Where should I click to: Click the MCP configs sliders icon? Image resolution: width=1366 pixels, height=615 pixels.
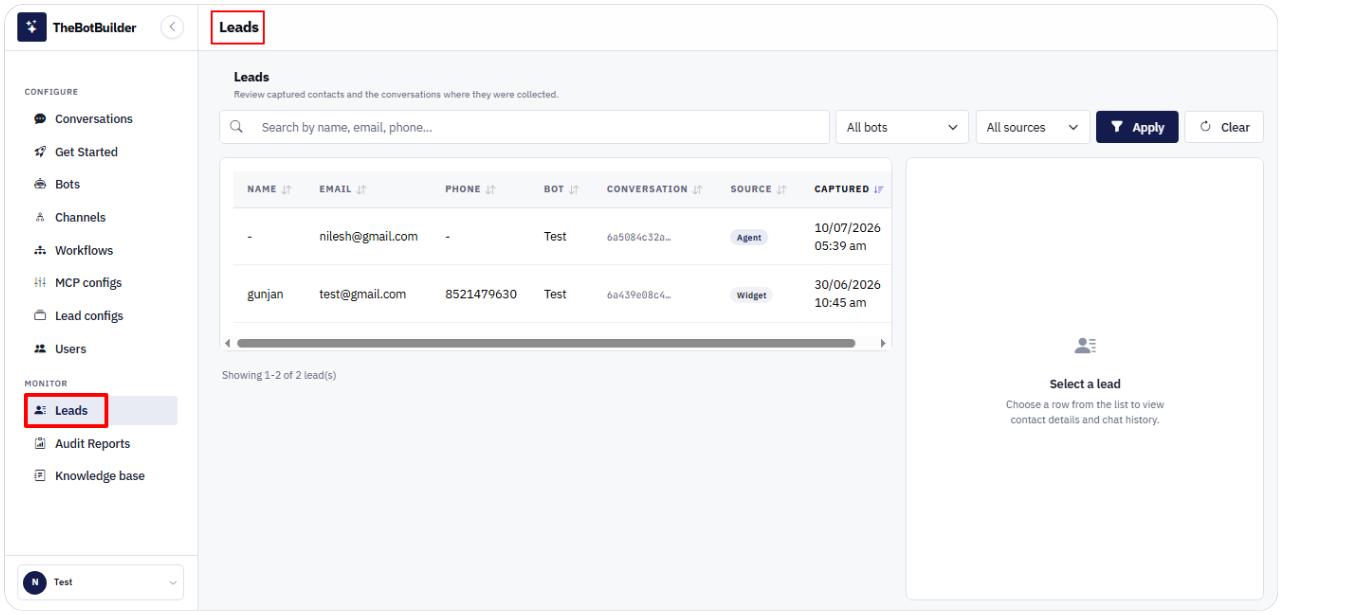click(40, 283)
